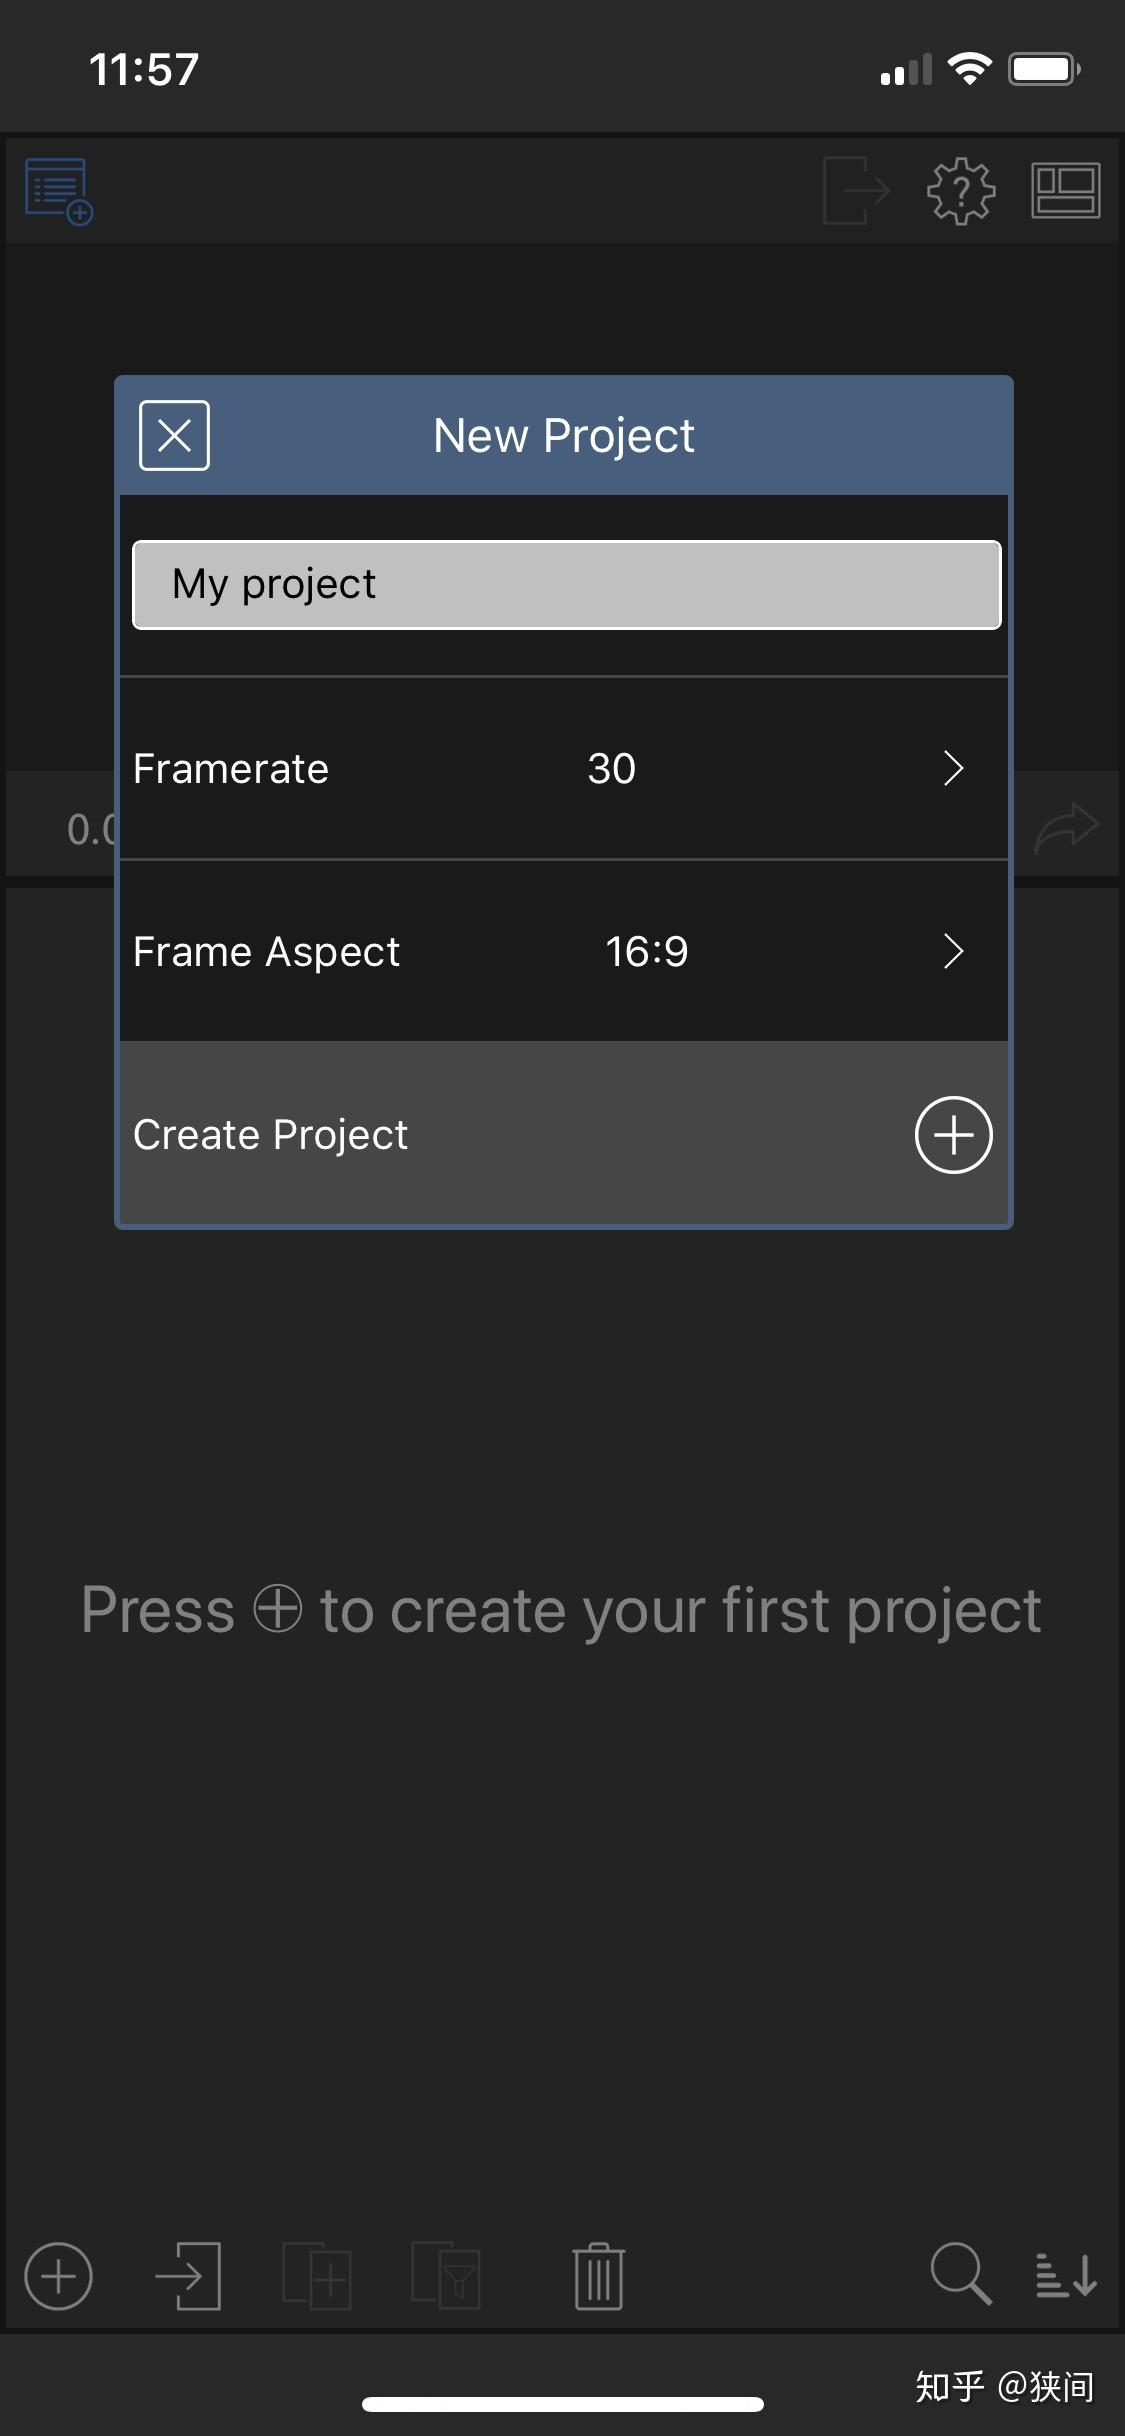Edit the My project name field
The image size is (1125, 2436).
point(566,585)
